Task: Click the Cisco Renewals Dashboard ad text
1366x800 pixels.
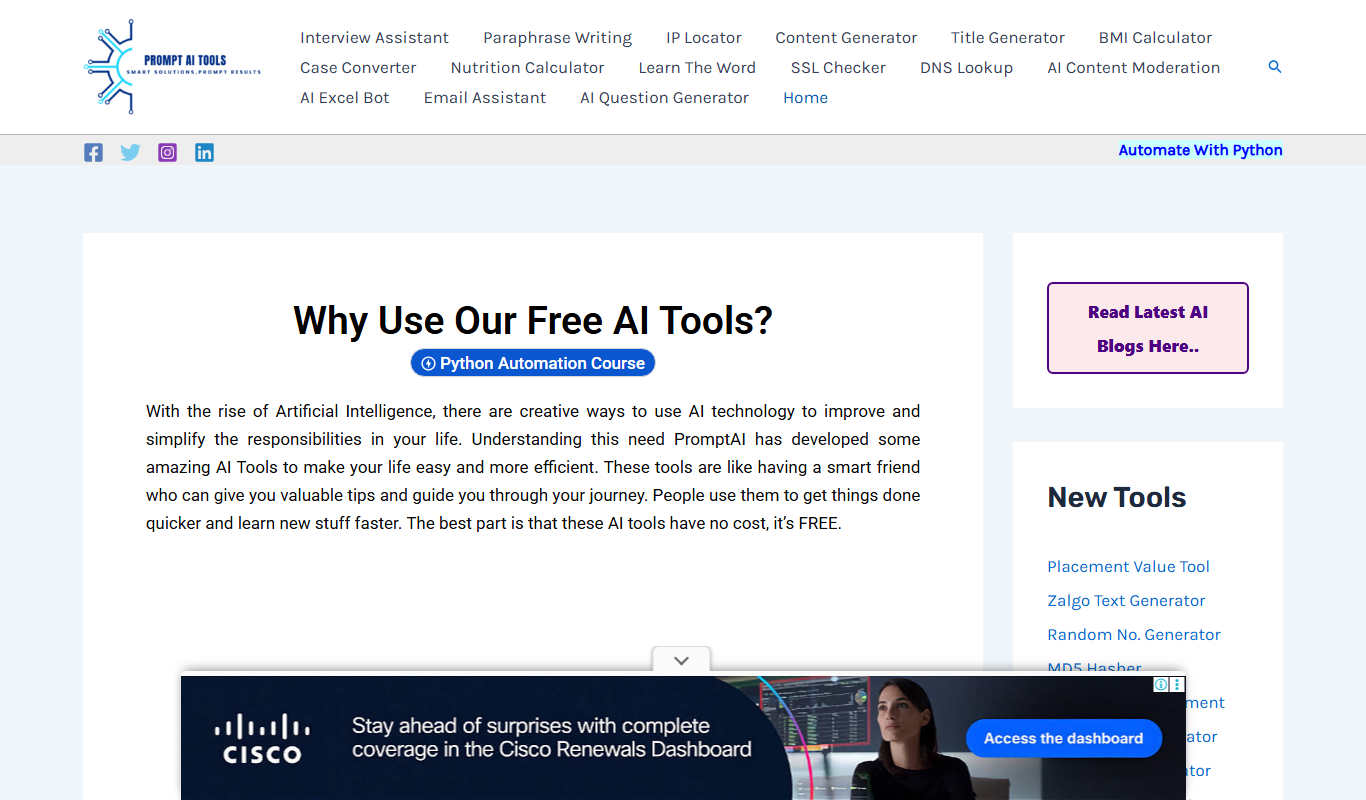Action: [x=551, y=738]
